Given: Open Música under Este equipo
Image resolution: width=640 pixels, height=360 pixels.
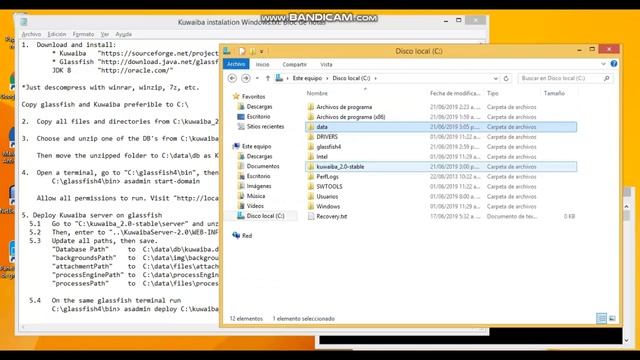Looking at the screenshot, I should (256, 196).
